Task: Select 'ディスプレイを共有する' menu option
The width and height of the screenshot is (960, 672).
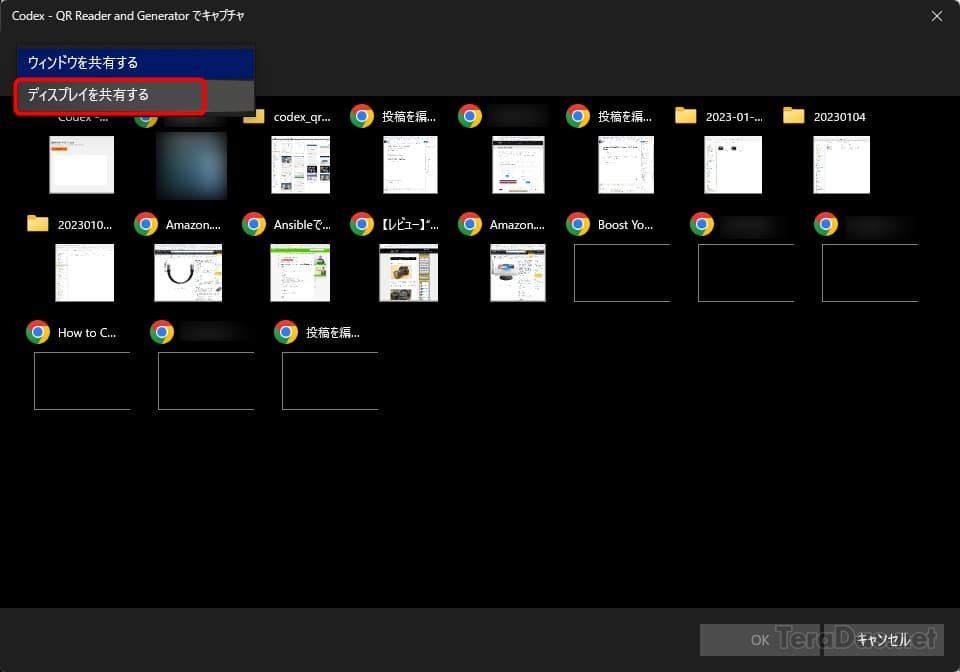Action: click(110, 96)
